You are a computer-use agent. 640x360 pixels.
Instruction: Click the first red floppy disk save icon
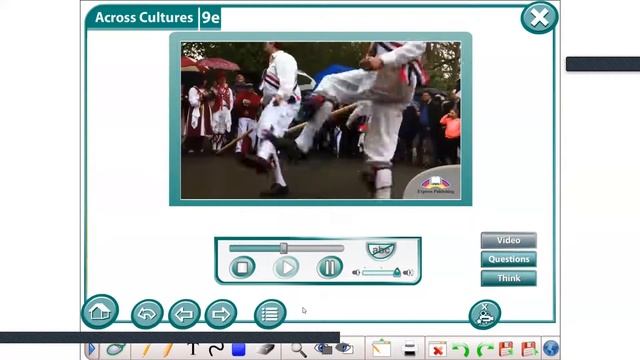coord(506,350)
